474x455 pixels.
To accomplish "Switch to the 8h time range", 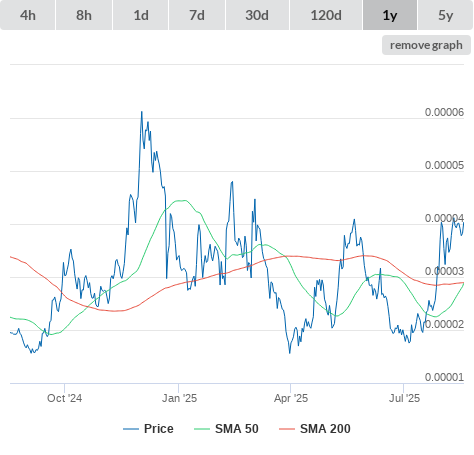I will click(84, 15).
